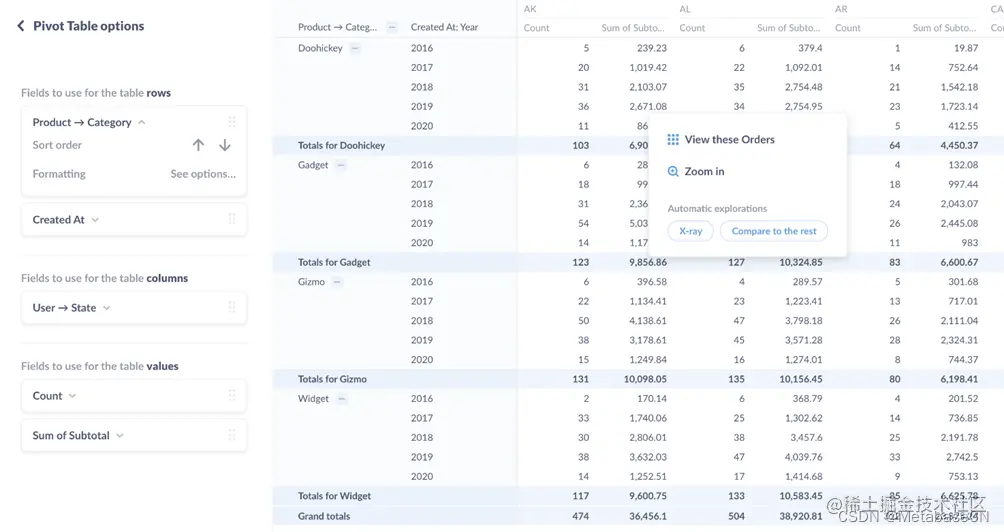The image size is (1004, 532).
Task: Select View these Orders in popup
Action: tap(729, 140)
